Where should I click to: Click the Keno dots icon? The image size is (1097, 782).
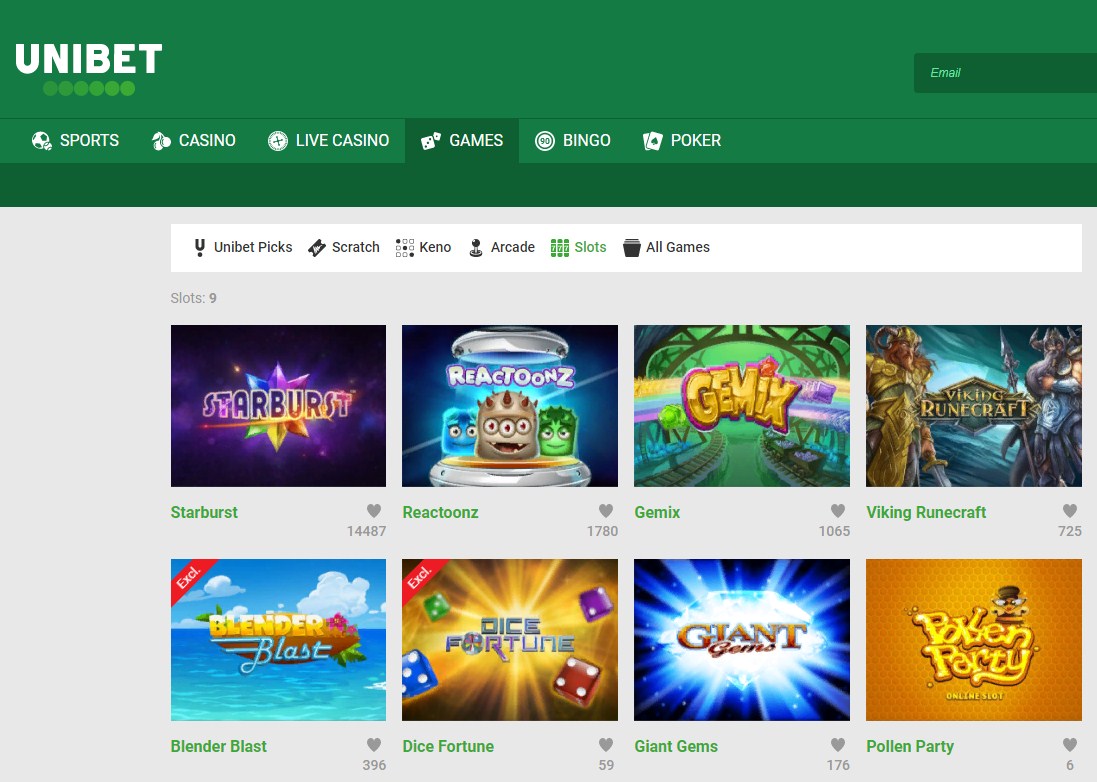coord(404,248)
